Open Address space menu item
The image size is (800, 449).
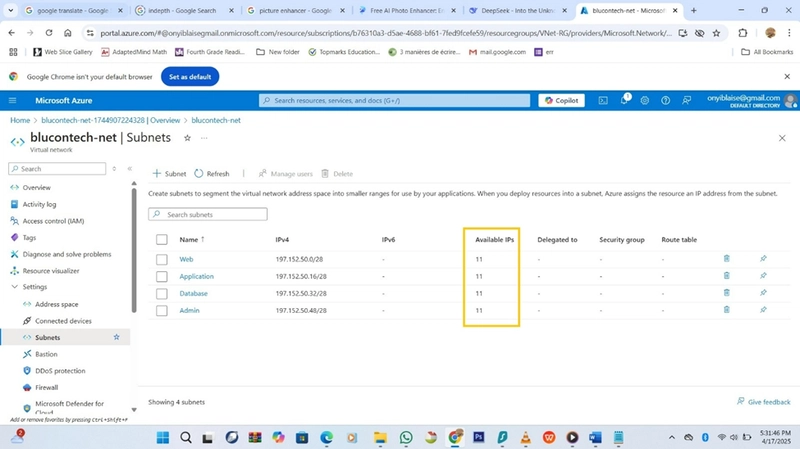click(57, 304)
